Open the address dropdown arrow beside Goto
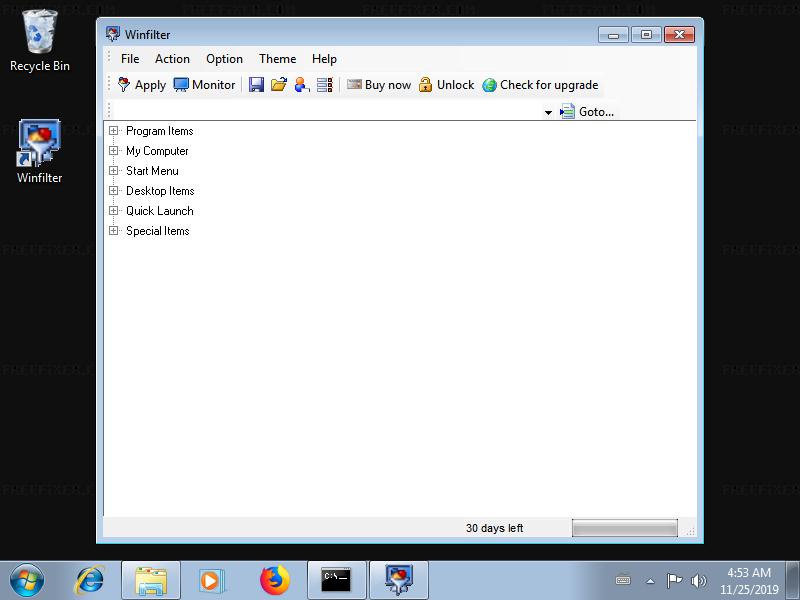The height and width of the screenshot is (600, 800). [x=548, y=112]
